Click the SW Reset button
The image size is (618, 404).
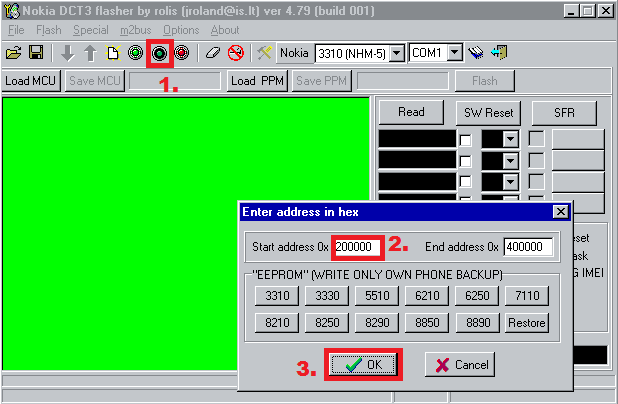488,113
